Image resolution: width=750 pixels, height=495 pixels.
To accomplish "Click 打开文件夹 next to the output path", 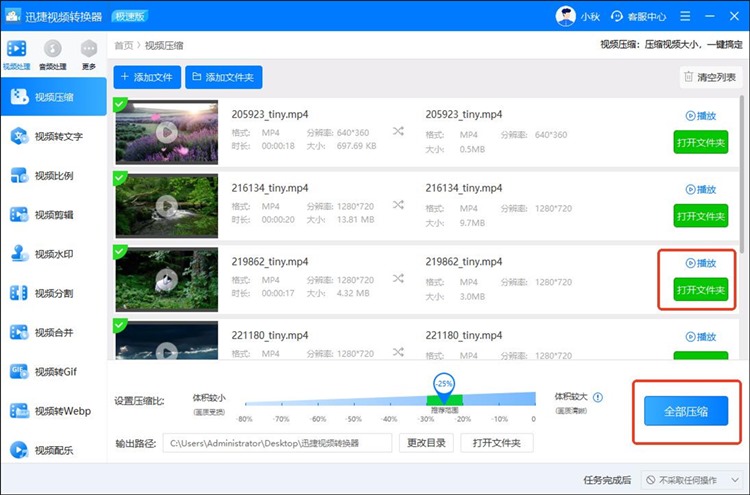I will point(496,443).
